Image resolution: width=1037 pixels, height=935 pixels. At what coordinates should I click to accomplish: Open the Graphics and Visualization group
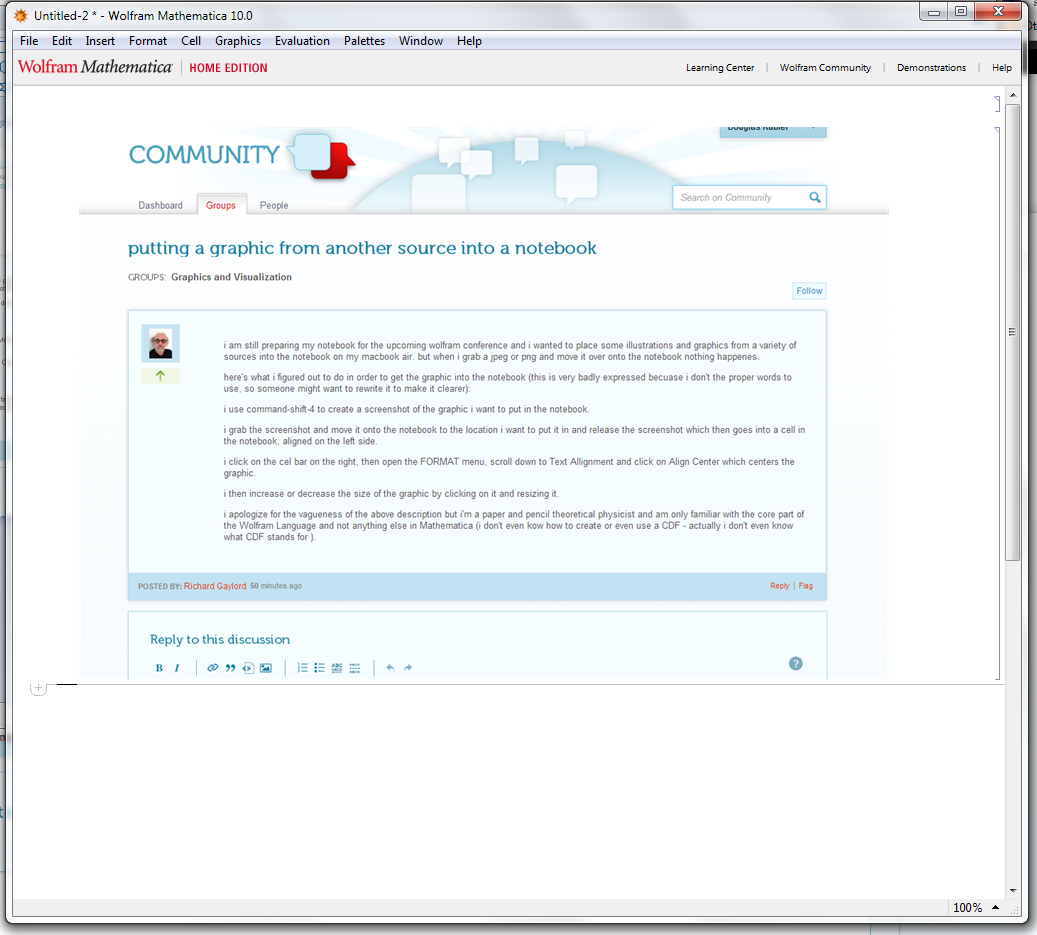pyautogui.click(x=231, y=277)
